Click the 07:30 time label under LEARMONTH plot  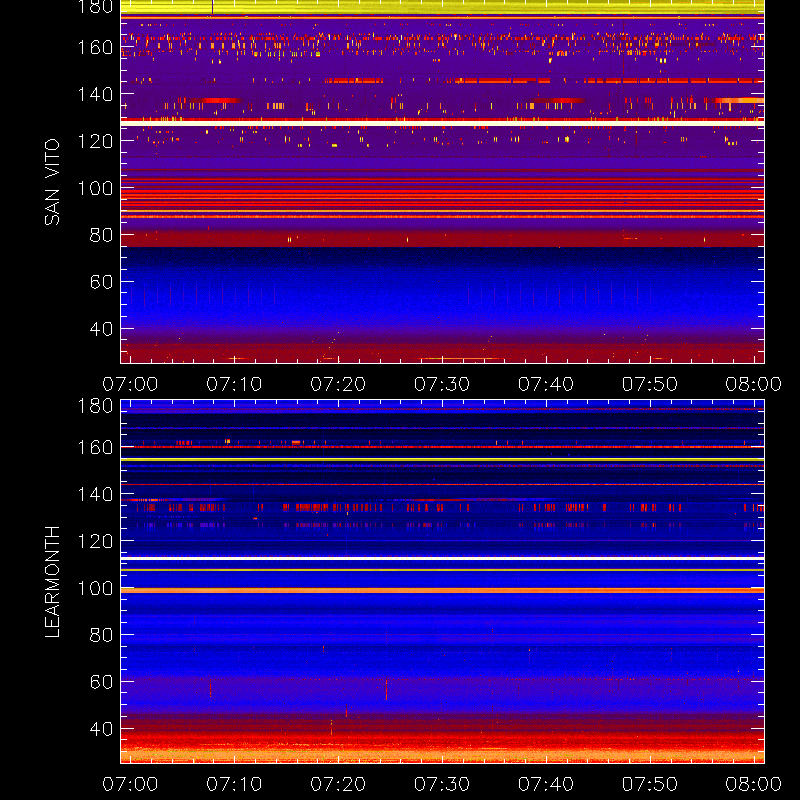tap(442, 784)
